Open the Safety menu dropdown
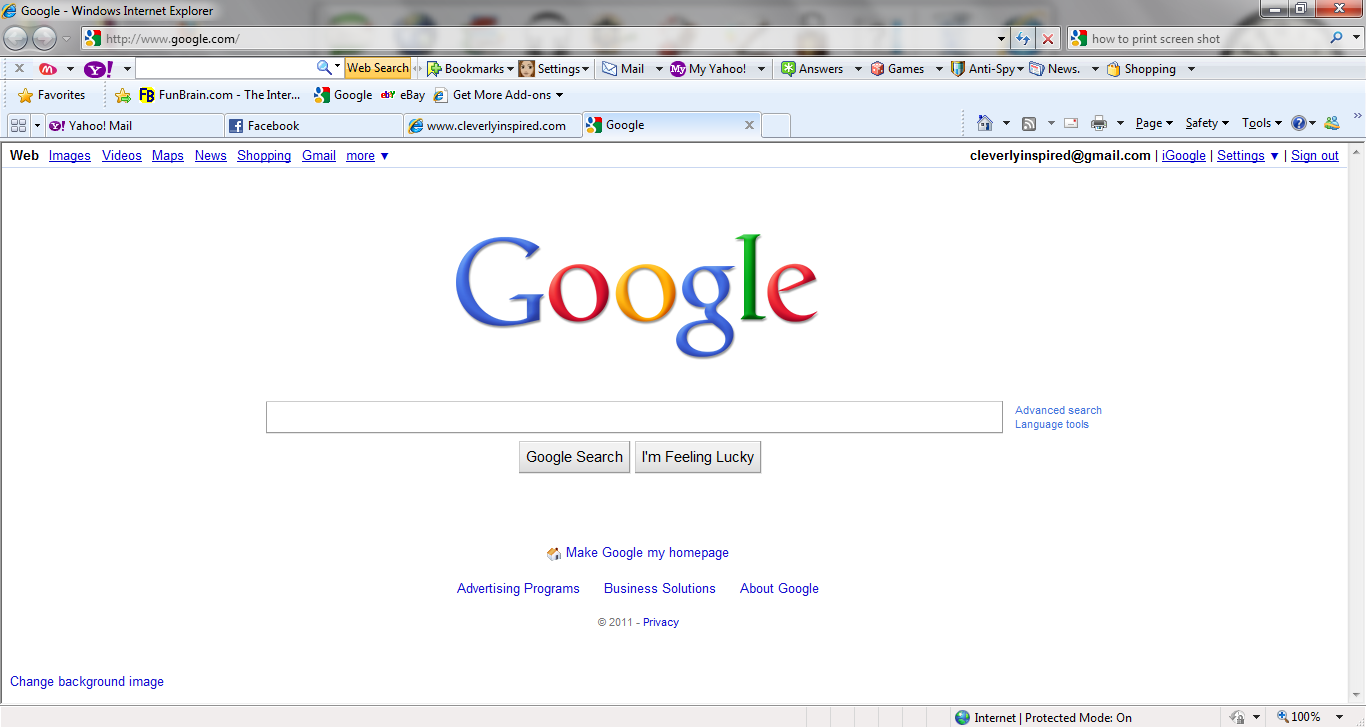 tap(1207, 123)
